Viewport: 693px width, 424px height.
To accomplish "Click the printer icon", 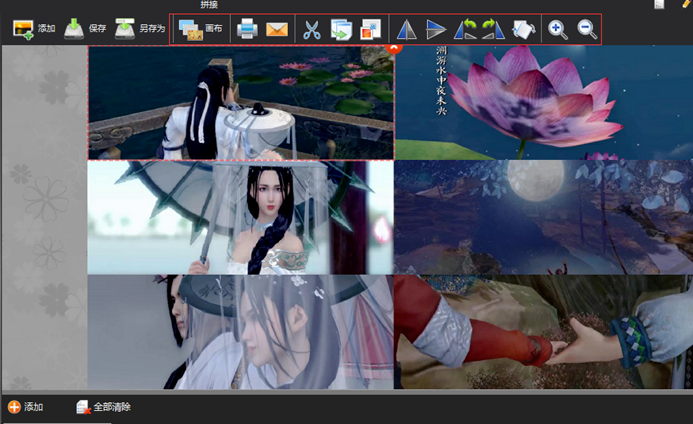I will [x=247, y=29].
